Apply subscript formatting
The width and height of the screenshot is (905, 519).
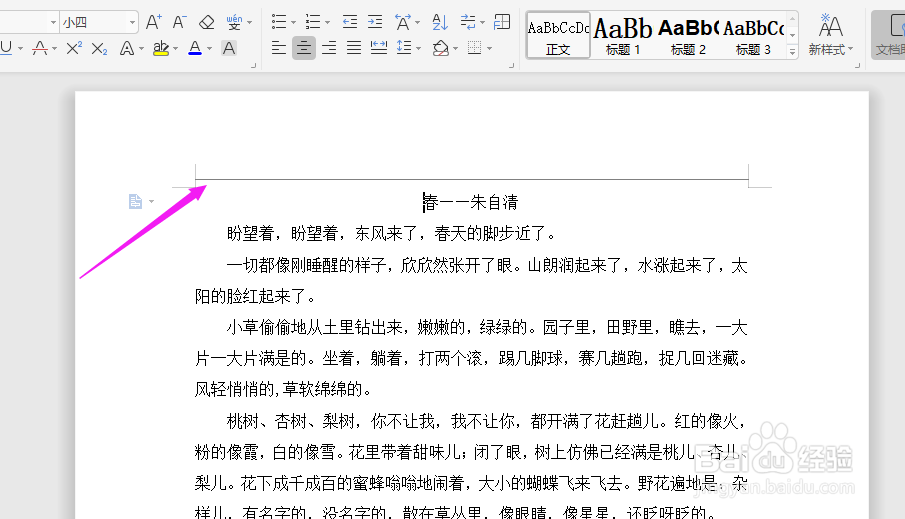click(x=99, y=48)
